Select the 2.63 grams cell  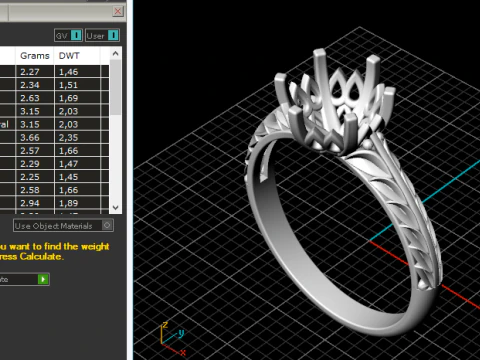[x=35, y=98]
